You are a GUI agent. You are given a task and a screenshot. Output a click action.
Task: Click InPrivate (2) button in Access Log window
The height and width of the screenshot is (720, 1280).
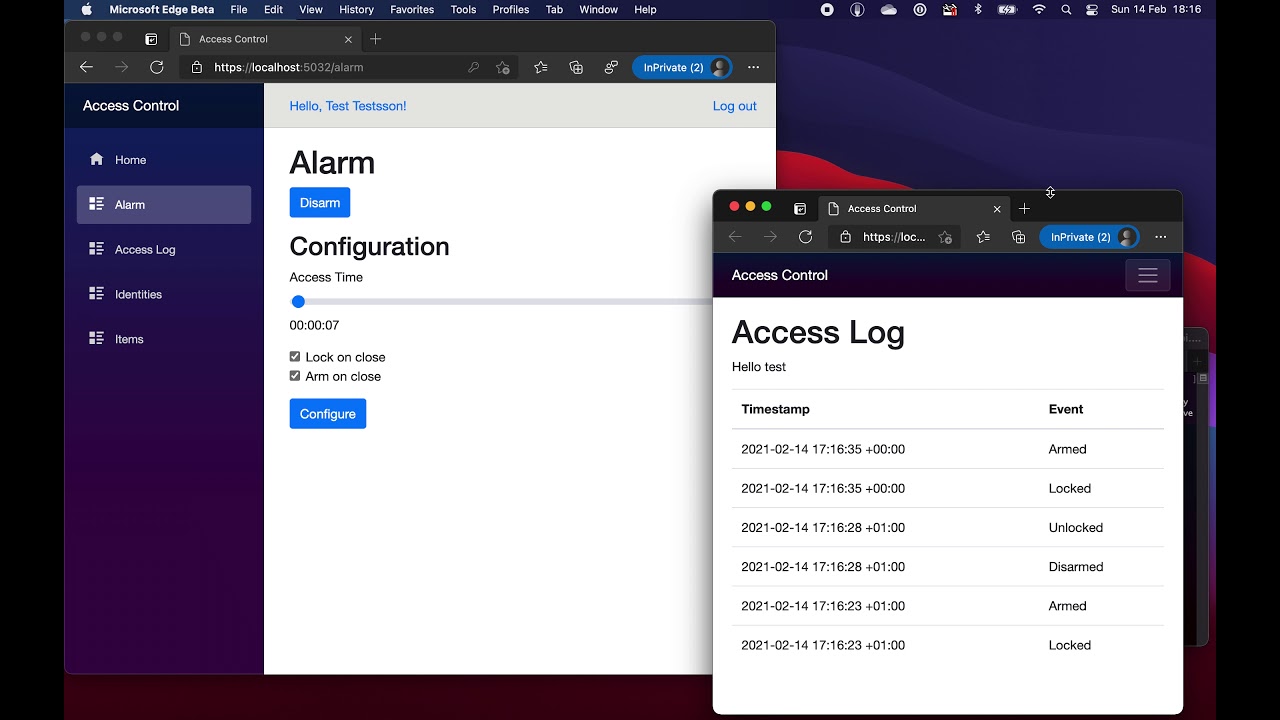[1090, 237]
